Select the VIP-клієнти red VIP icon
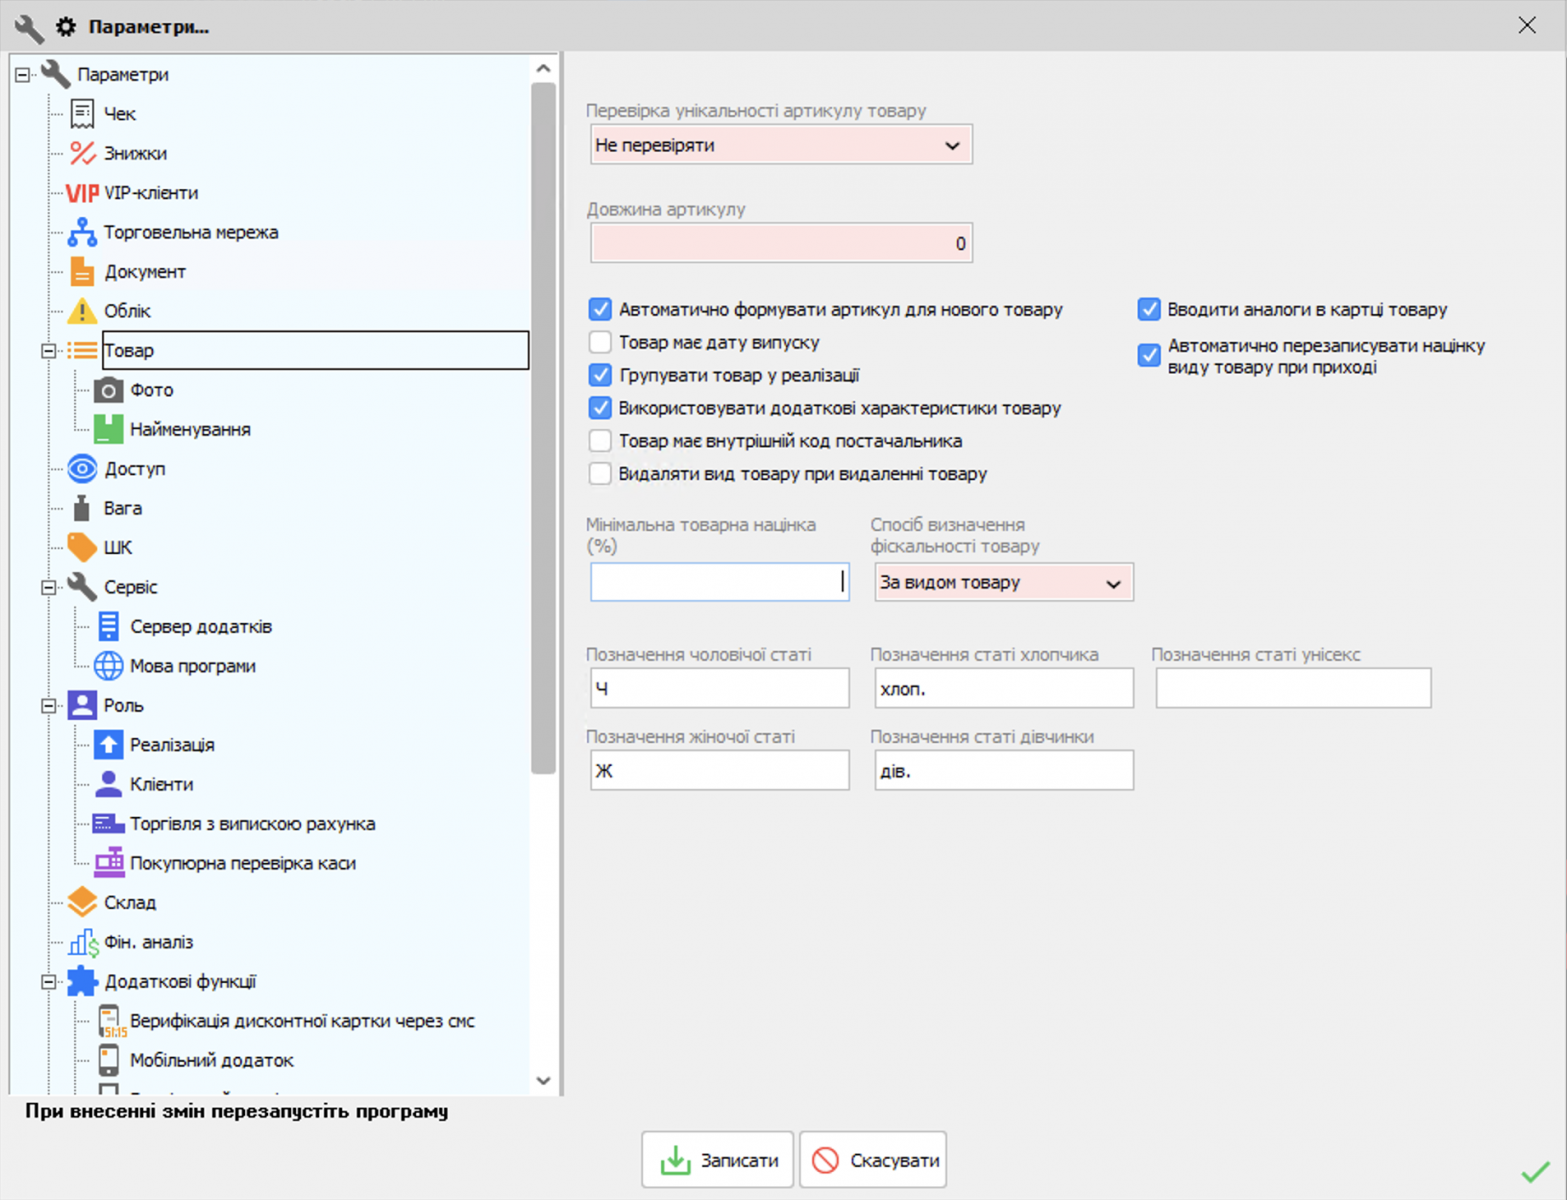This screenshot has height=1200, width=1567. click(x=82, y=193)
